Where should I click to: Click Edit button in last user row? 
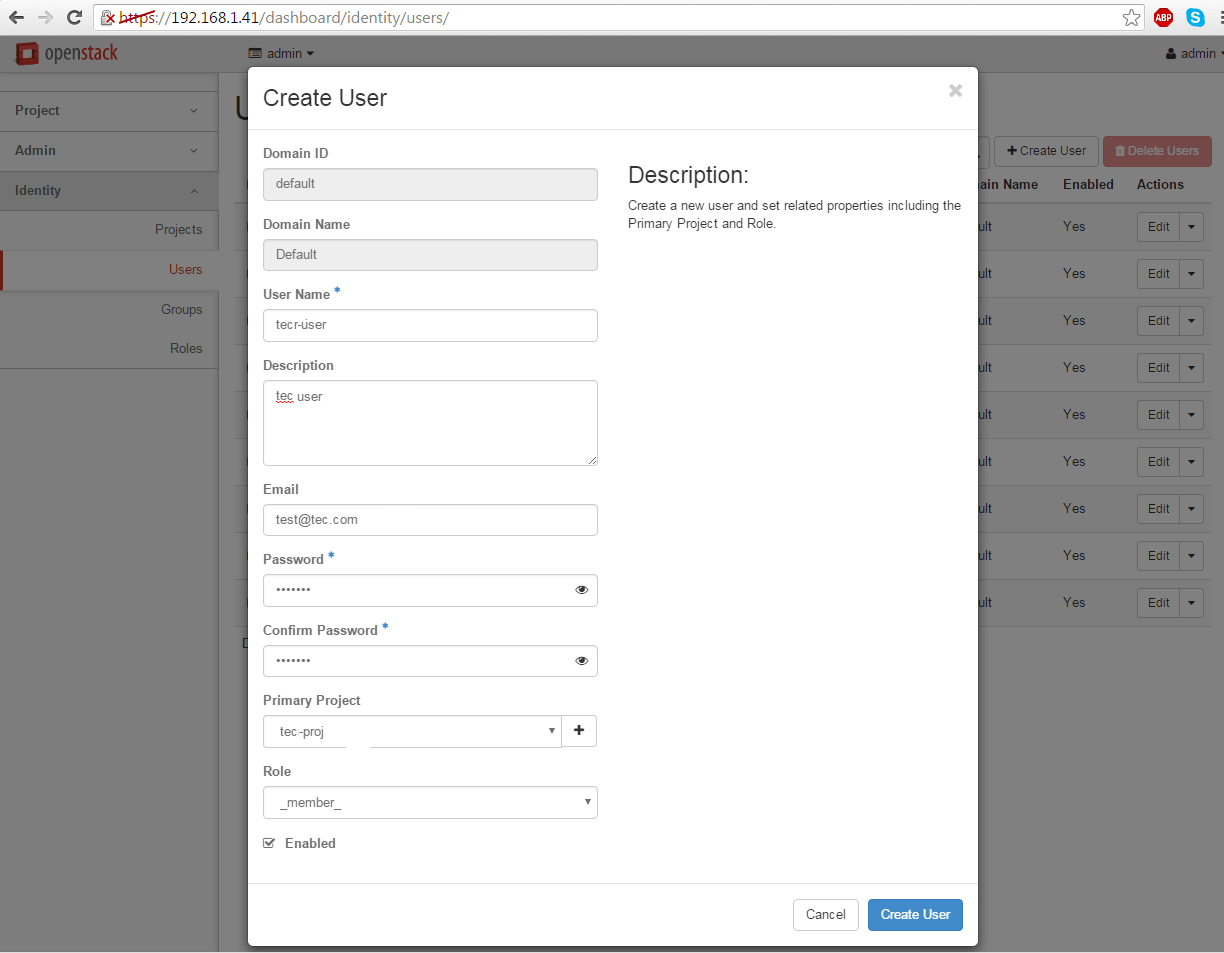pos(1159,603)
